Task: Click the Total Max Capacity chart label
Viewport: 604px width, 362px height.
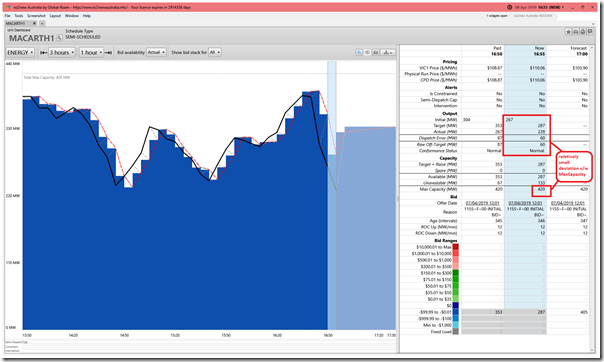Action: (x=47, y=77)
